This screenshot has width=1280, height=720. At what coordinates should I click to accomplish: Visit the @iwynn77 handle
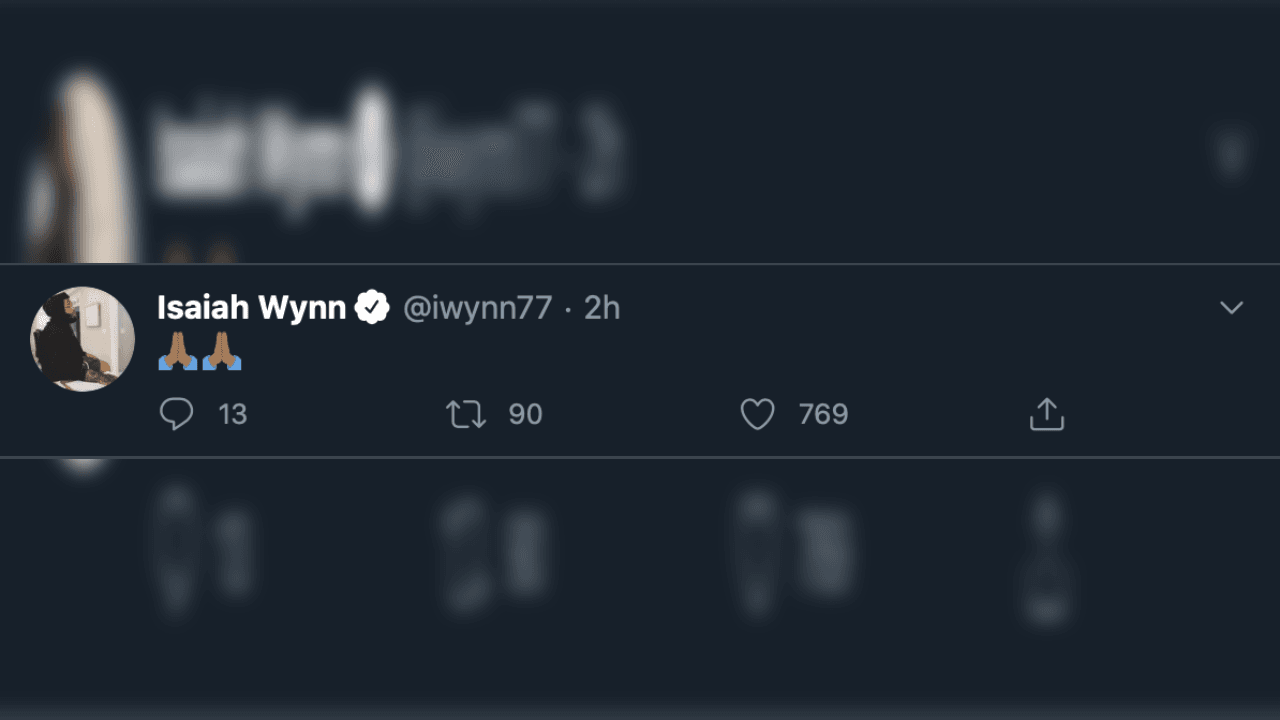click(477, 308)
